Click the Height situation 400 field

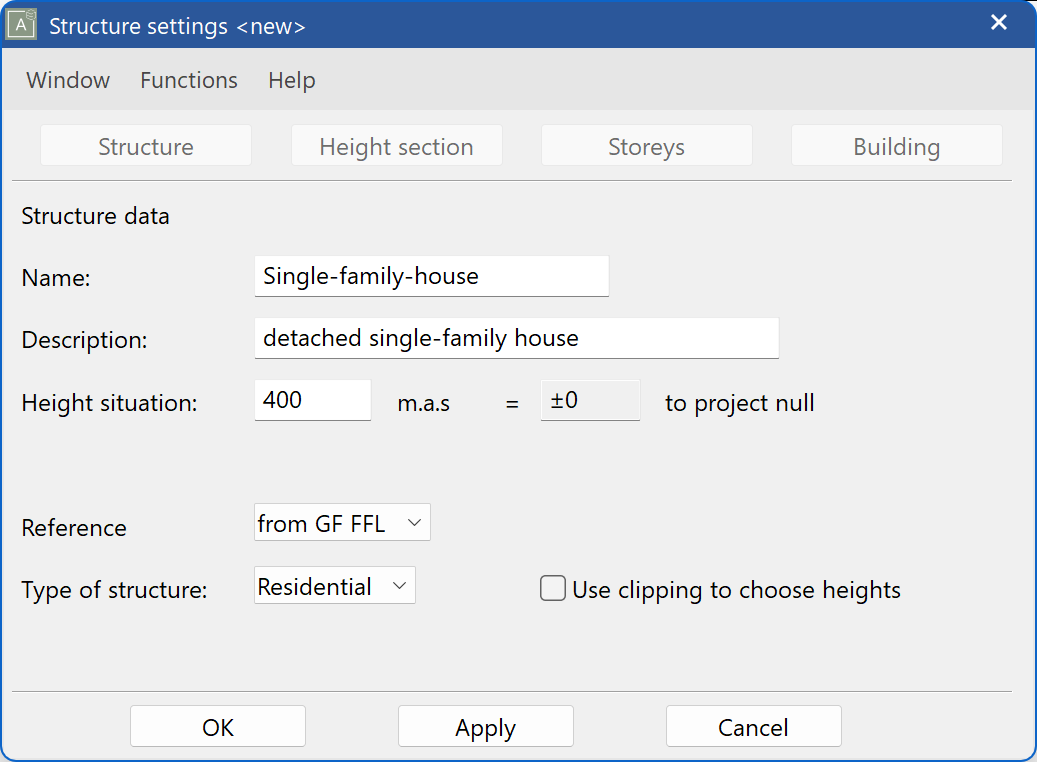tap(312, 400)
